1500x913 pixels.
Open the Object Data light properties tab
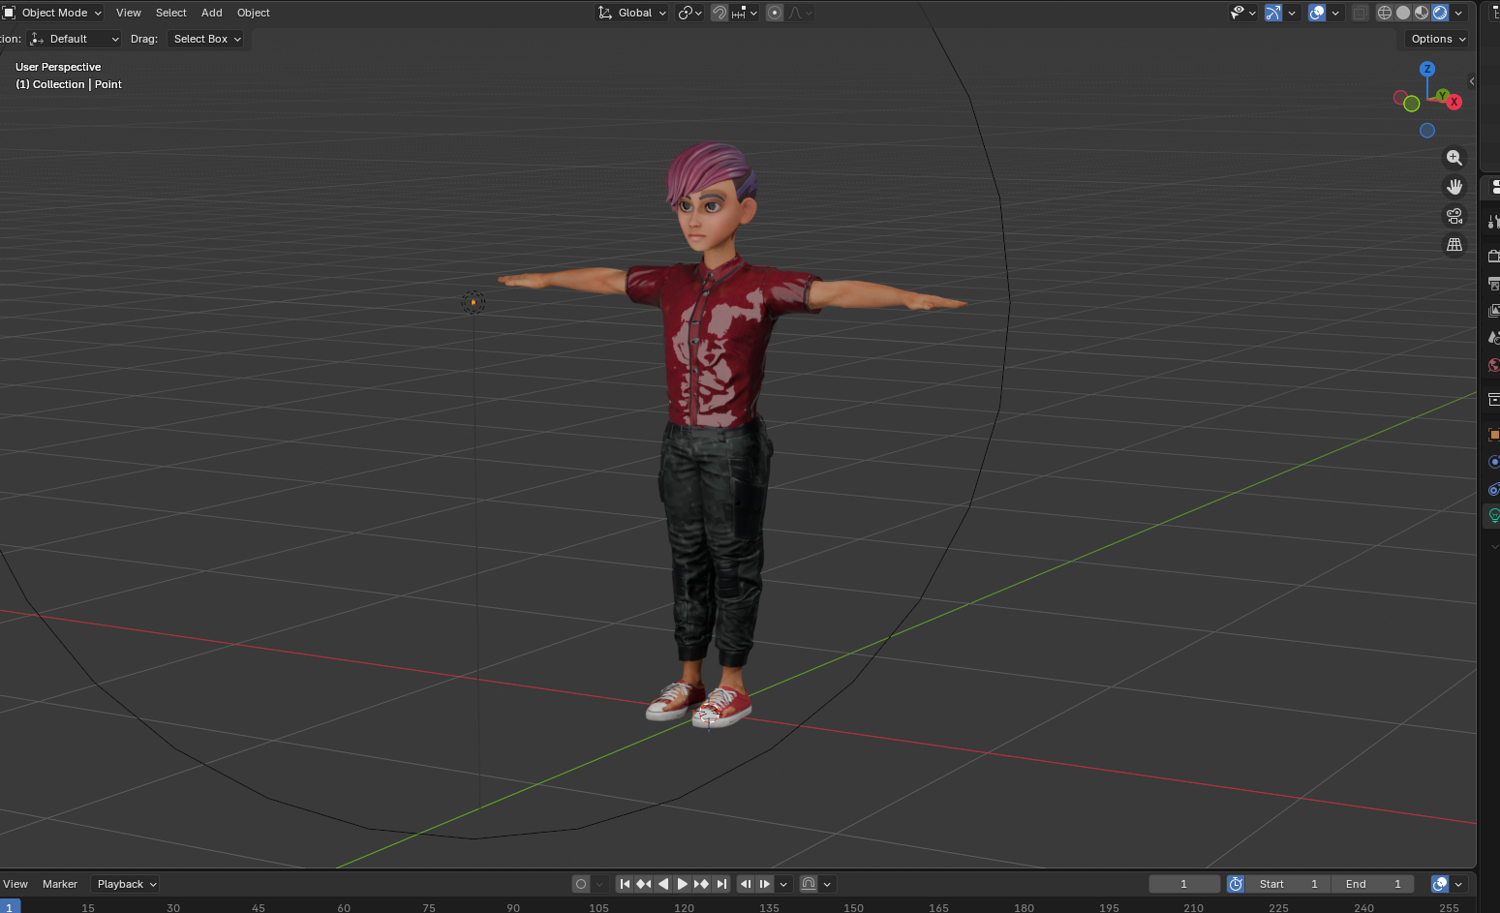(1493, 516)
